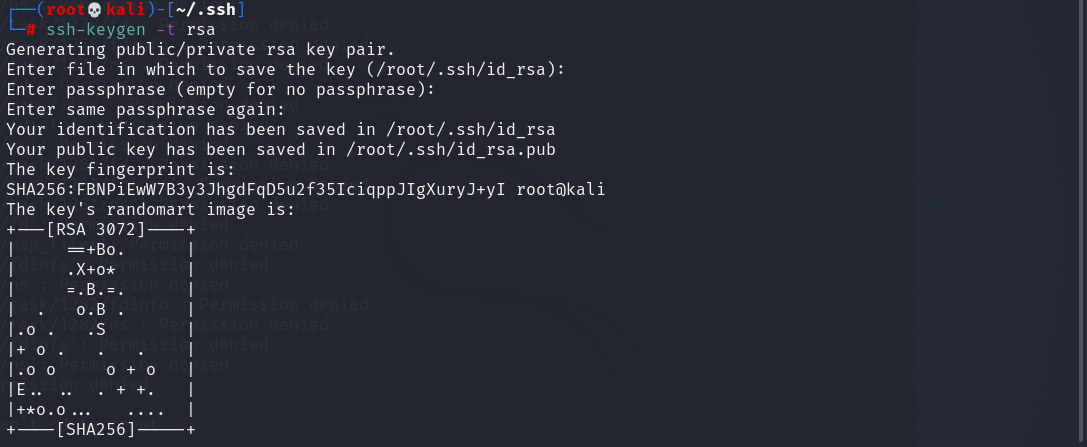Click the [RSA 3072] randomart header

click(x=96, y=229)
